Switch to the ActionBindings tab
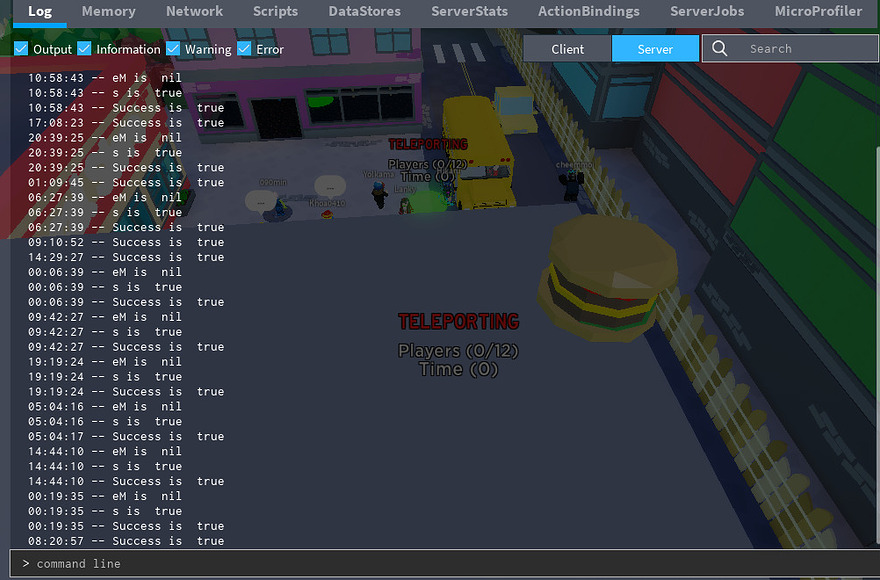Image resolution: width=880 pixels, height=580 pixels. [588, 11]
